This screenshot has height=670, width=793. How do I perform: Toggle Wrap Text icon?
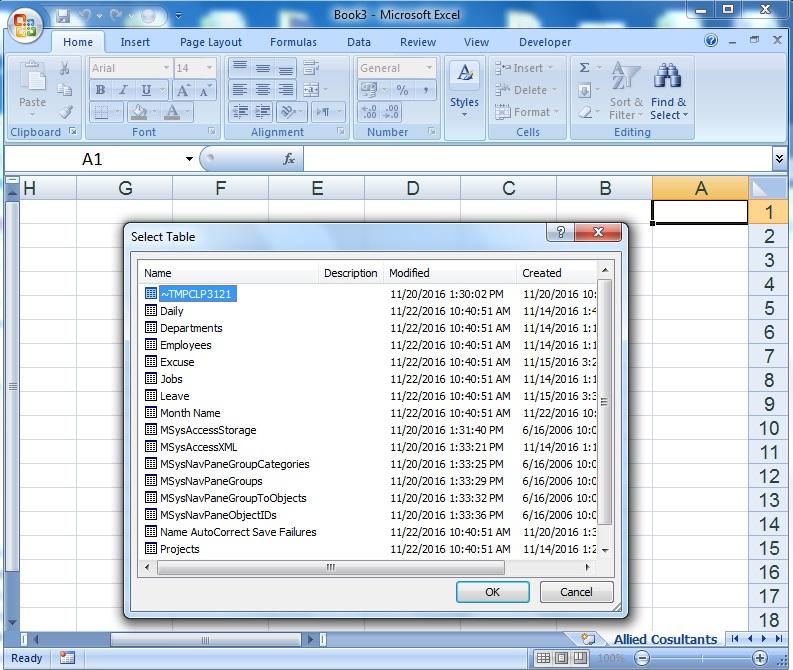coord(311,68)
